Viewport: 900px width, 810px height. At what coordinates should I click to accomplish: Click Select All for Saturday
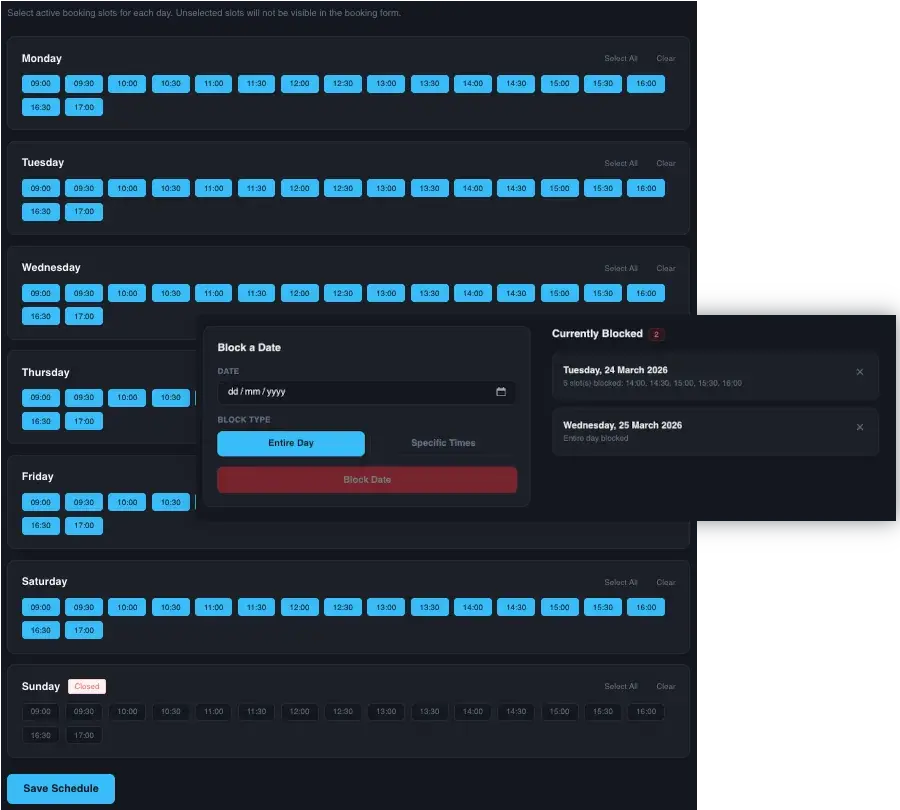(x=620, y=583)
